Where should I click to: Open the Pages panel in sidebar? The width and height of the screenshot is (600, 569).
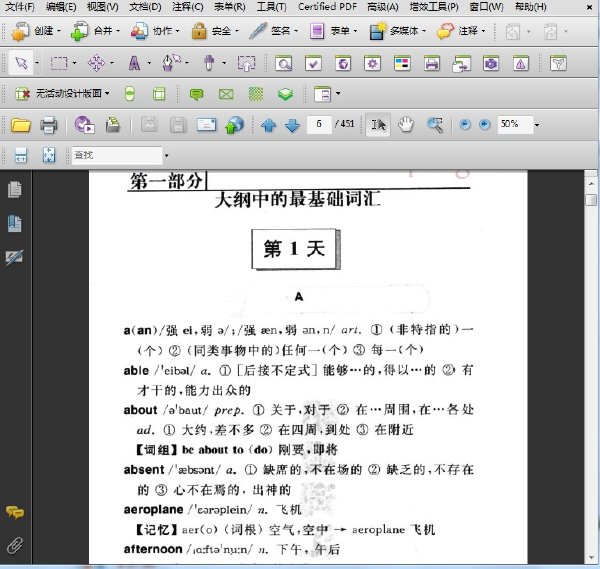[15, 190]
